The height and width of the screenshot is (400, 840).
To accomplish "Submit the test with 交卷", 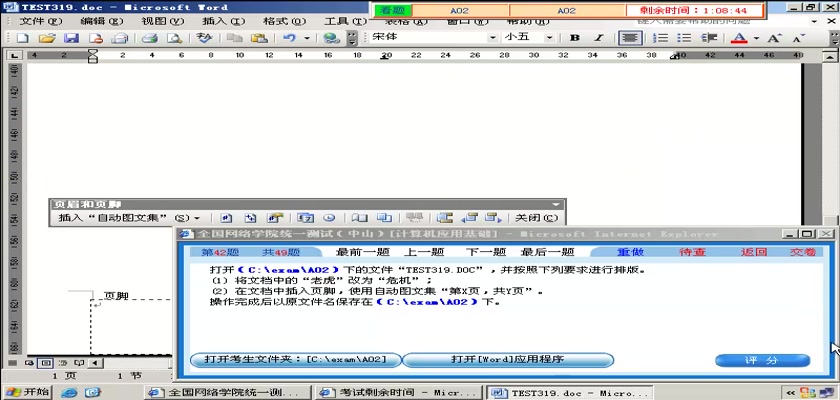I will click(803, 252).
